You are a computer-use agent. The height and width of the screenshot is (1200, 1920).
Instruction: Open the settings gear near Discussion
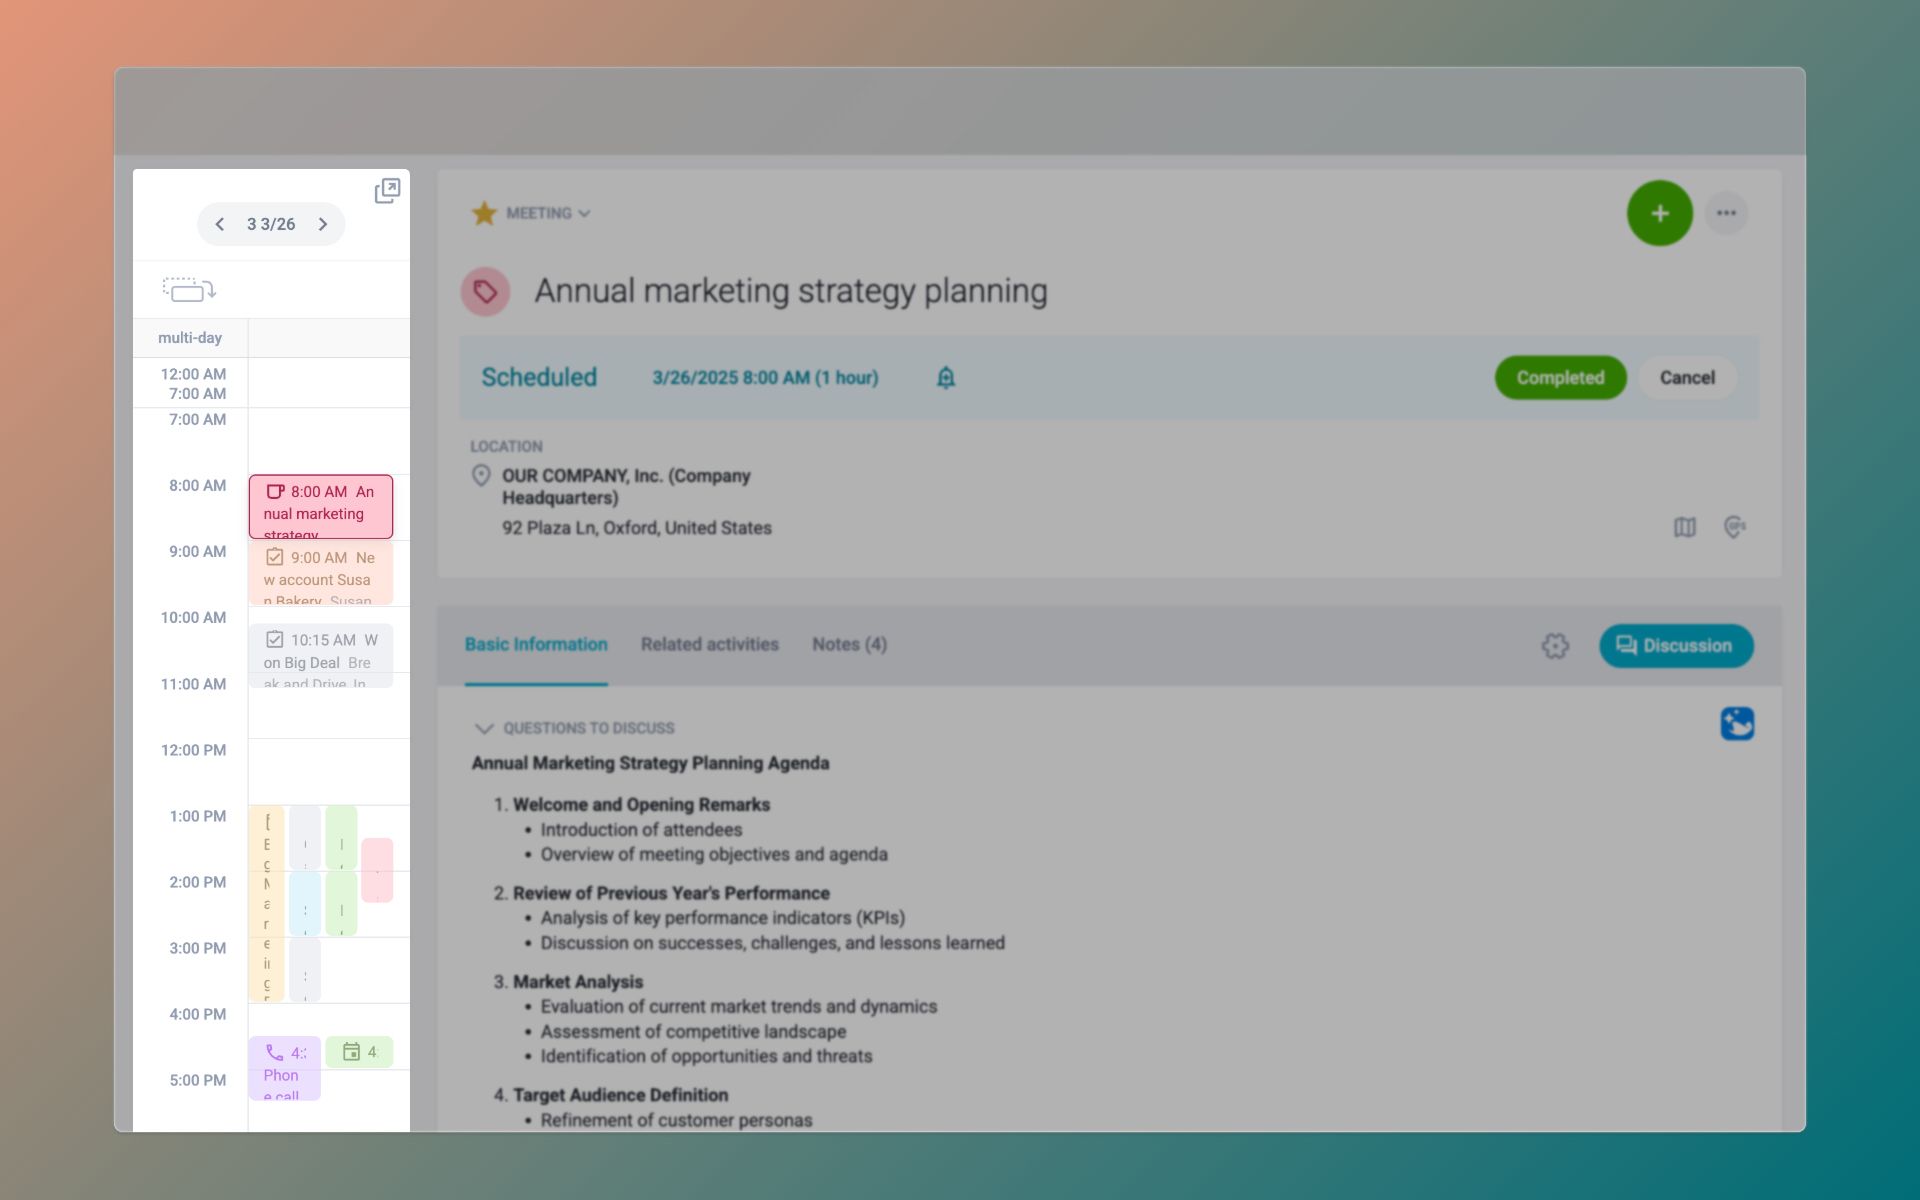coord(1555,646)
